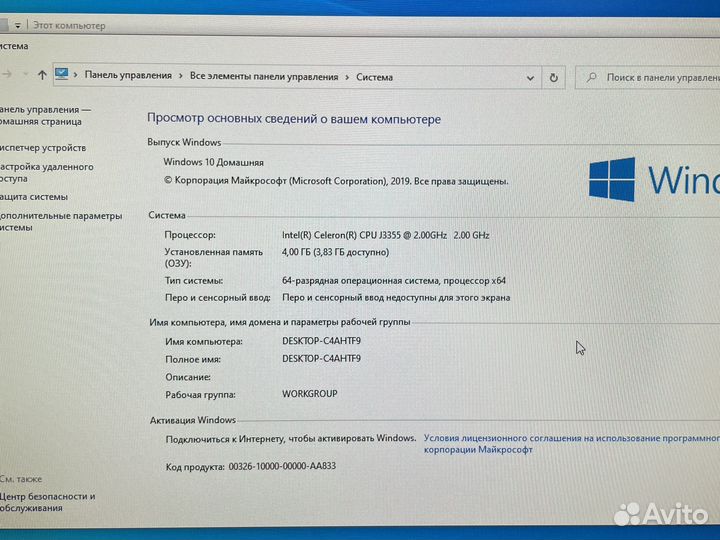The image size is (720, 540).
Task: Click Имя компьютера value DESKTOP-C4AHTF9
Action: point(321,341)
